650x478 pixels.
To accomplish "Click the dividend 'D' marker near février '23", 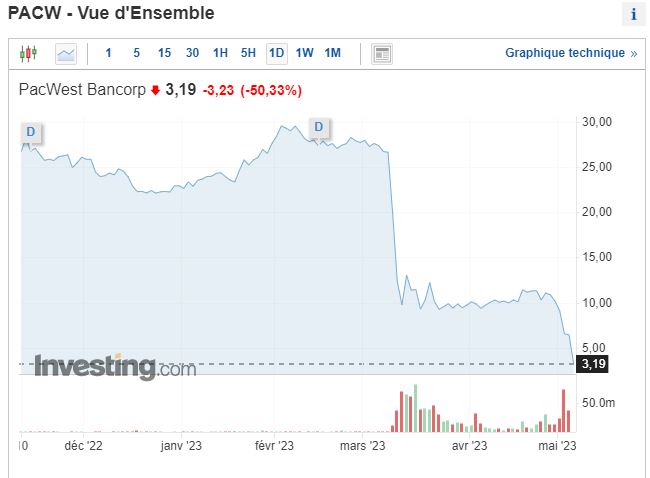I will (319, 126).
